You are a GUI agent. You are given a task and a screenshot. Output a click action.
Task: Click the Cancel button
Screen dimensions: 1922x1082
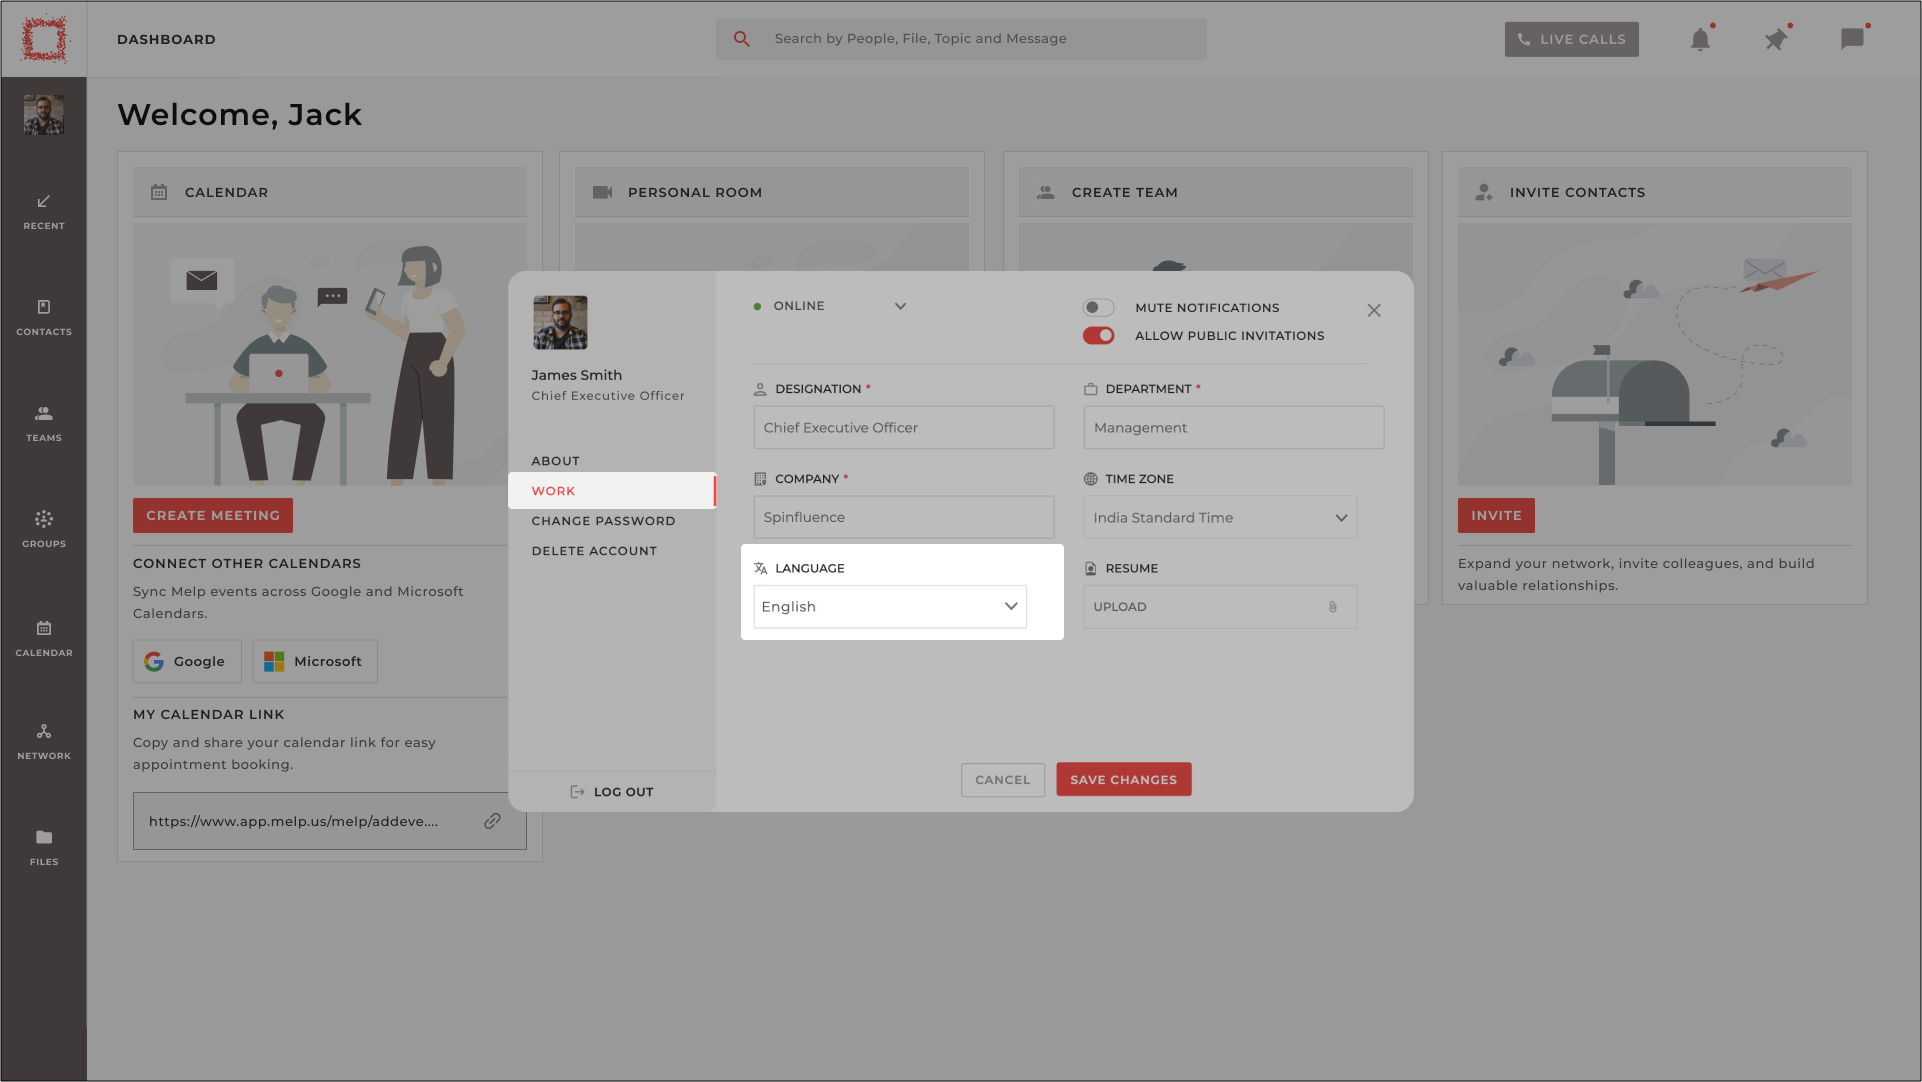pos(1002,780)
